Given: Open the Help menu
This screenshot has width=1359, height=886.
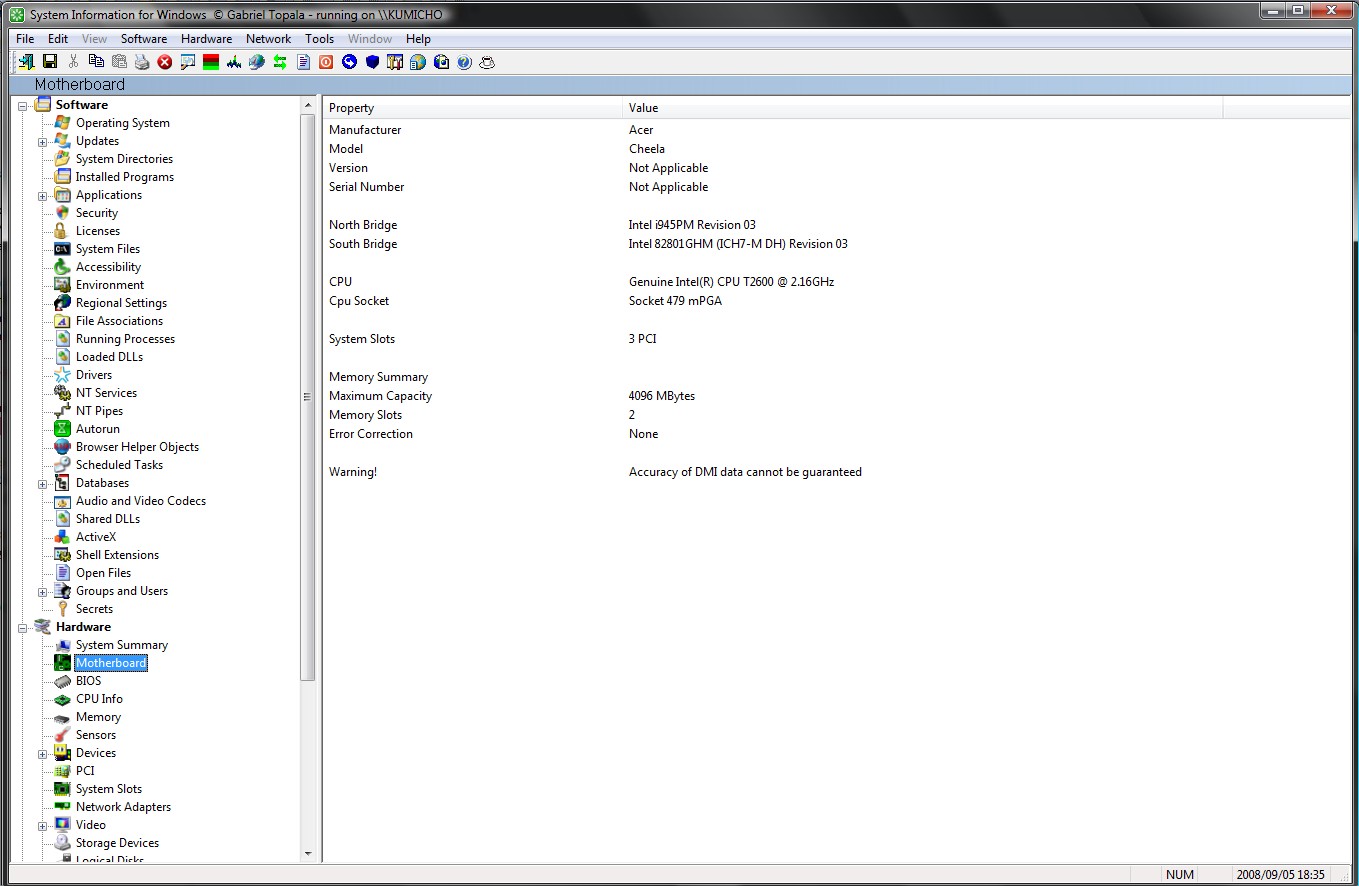Looking at the screenshot, I should 418,39.
